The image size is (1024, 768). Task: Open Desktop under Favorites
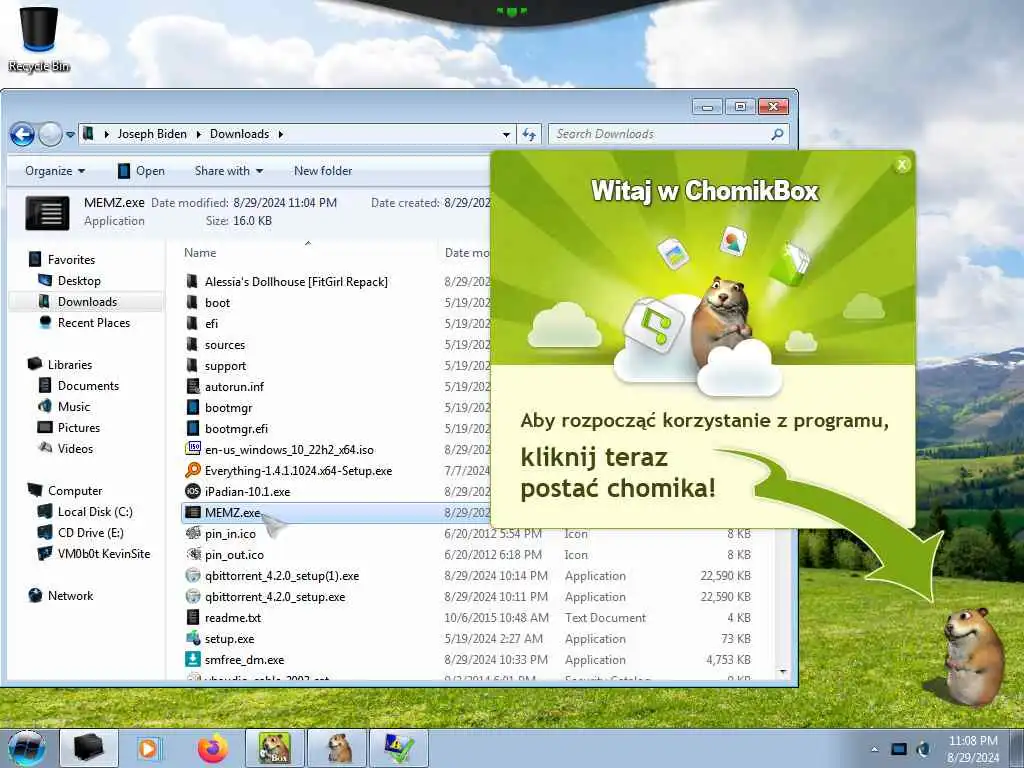[x=79, y=281]
